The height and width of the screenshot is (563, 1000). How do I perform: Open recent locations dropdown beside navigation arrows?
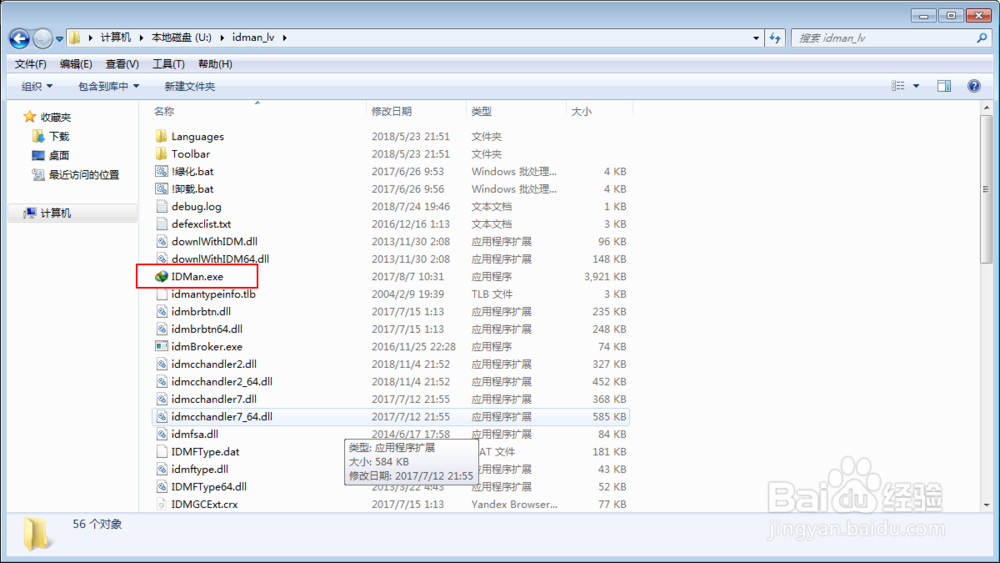point(59,39)
